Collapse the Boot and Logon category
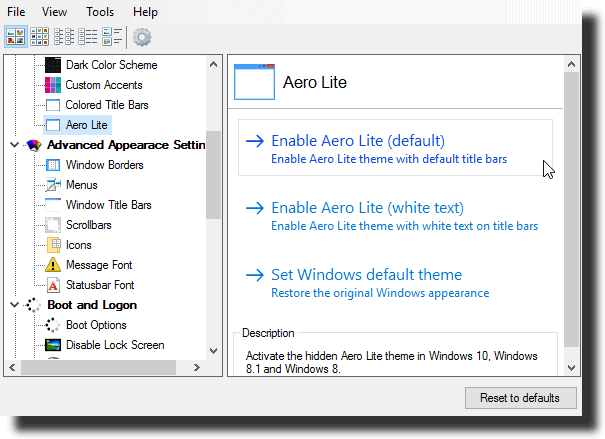Image resolution: width=605 pixels, height=439 pixels. point(14,305)
